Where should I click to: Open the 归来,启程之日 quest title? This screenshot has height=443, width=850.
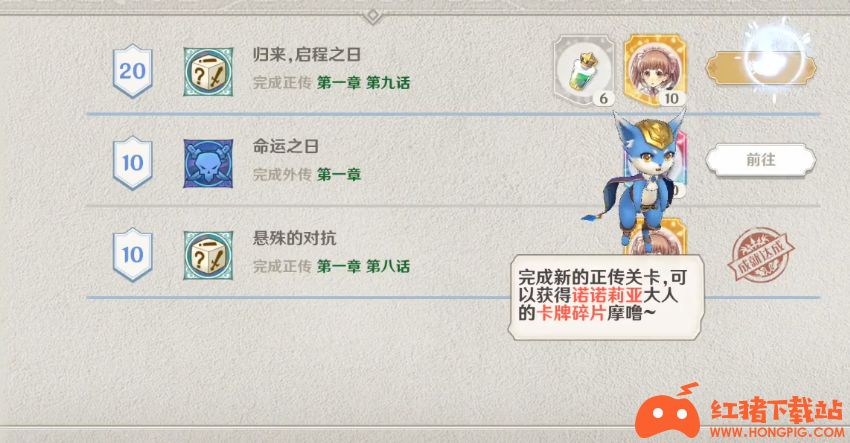click(x=307, y=55)
